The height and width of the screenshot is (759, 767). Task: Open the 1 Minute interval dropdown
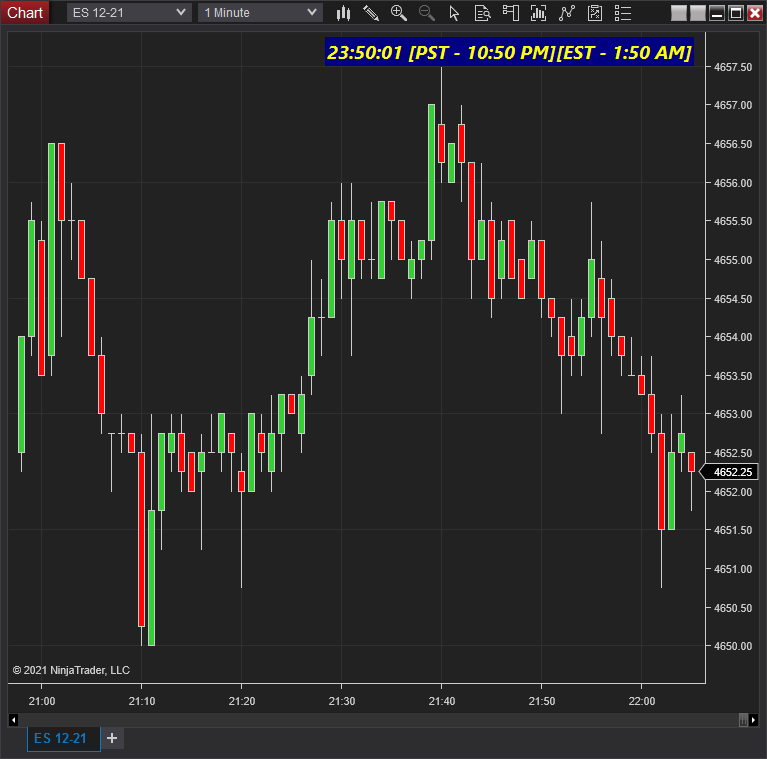(x=260, y=13)
